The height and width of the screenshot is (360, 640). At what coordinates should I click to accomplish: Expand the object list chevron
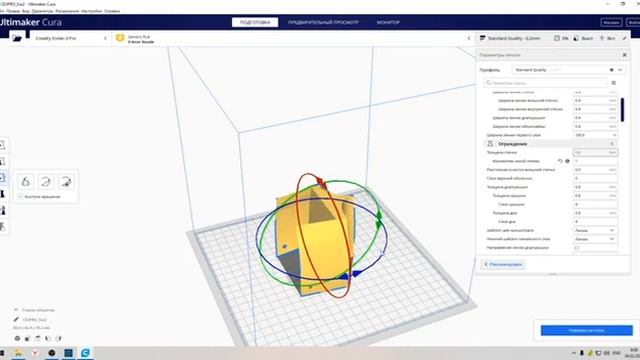point(16,310)
